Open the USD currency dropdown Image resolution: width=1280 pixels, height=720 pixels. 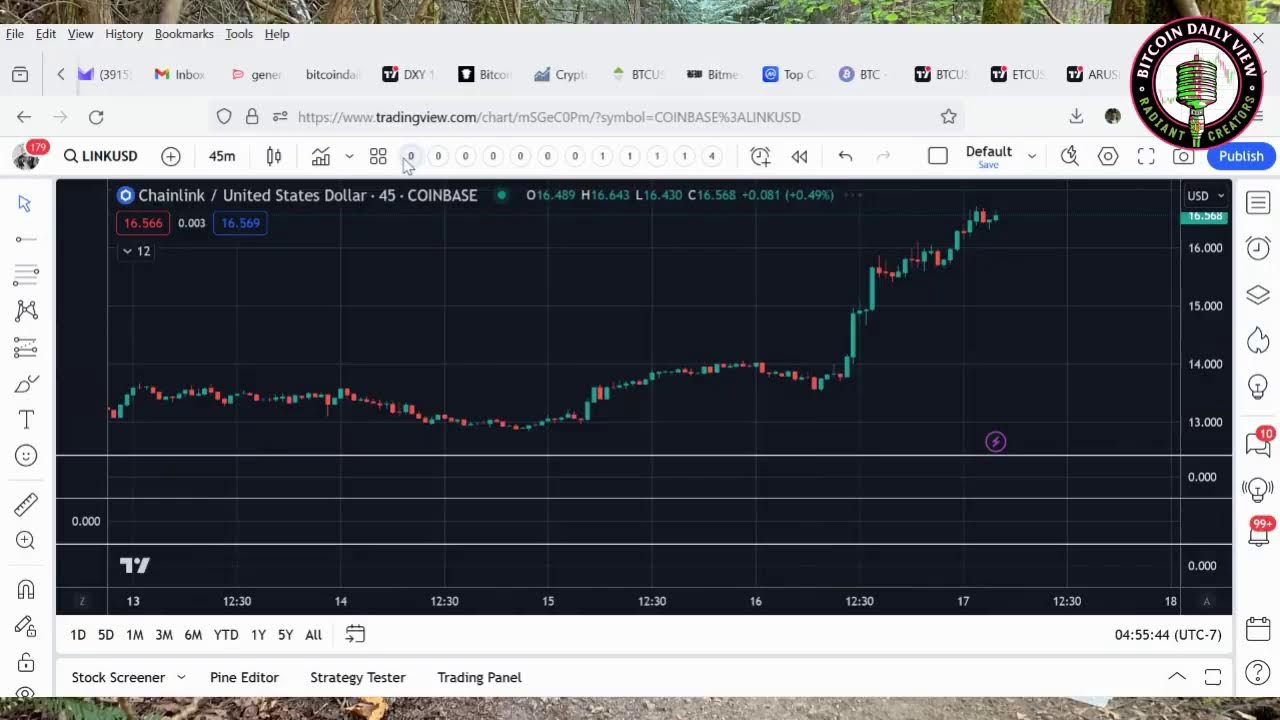(1204, 196)
